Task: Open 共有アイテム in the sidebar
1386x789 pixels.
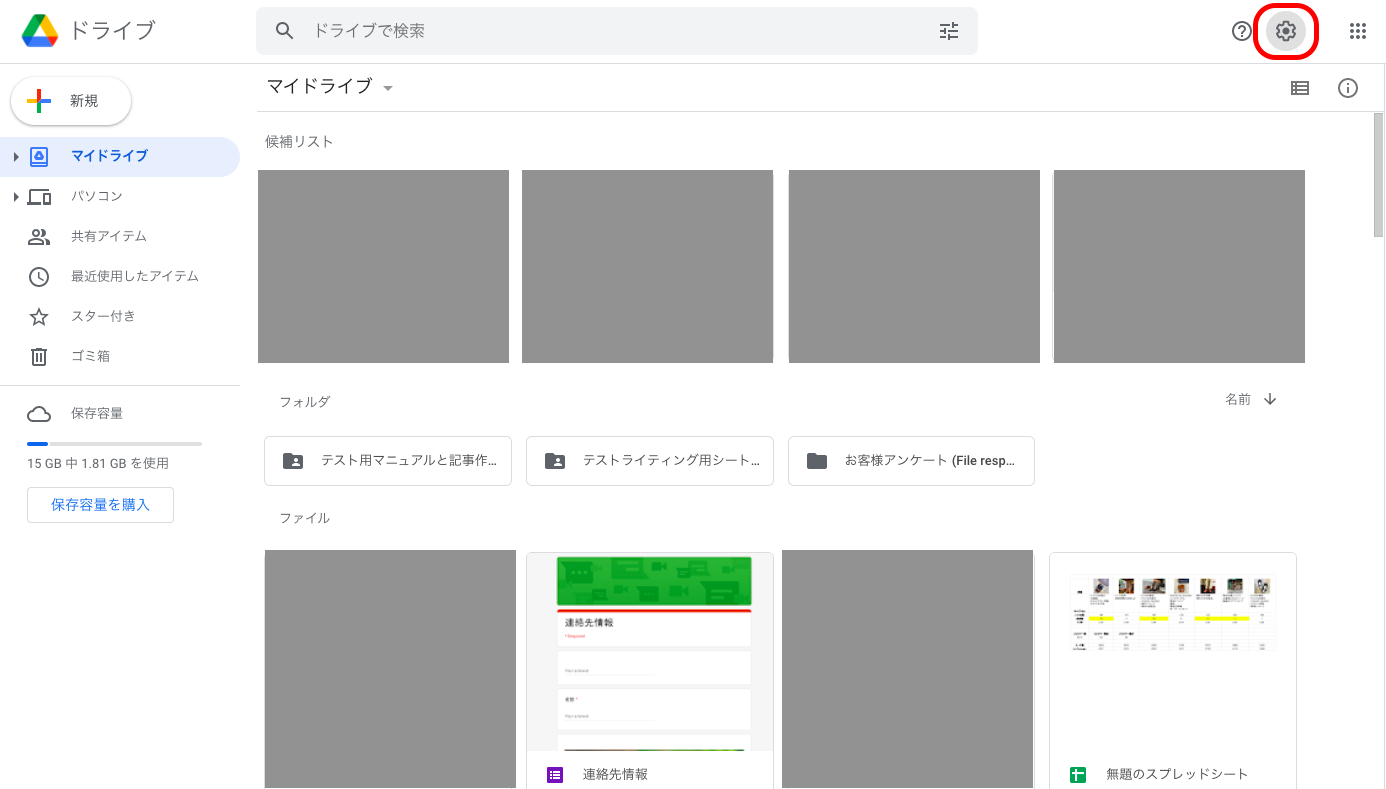Action: click(x=120, y=237)
